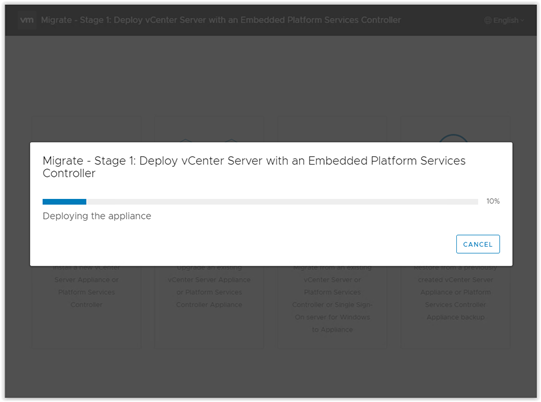Click 'Deploying the appliance' status text

tap(97, 216)
